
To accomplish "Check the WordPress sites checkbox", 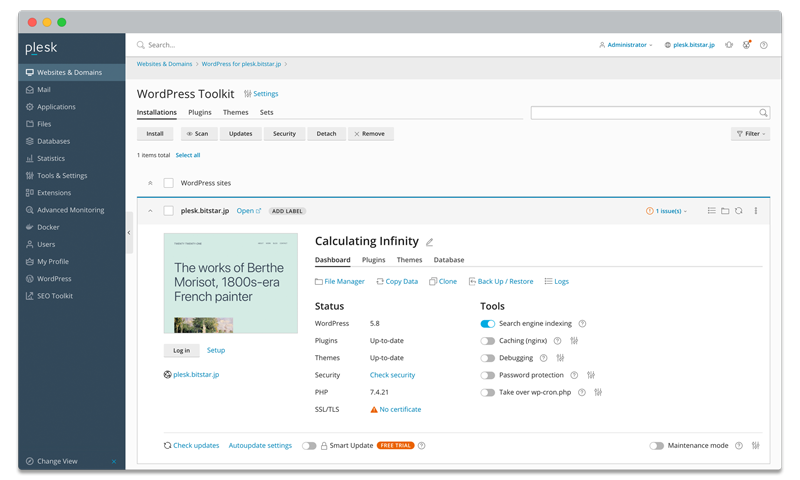I will tap(168, 183).
